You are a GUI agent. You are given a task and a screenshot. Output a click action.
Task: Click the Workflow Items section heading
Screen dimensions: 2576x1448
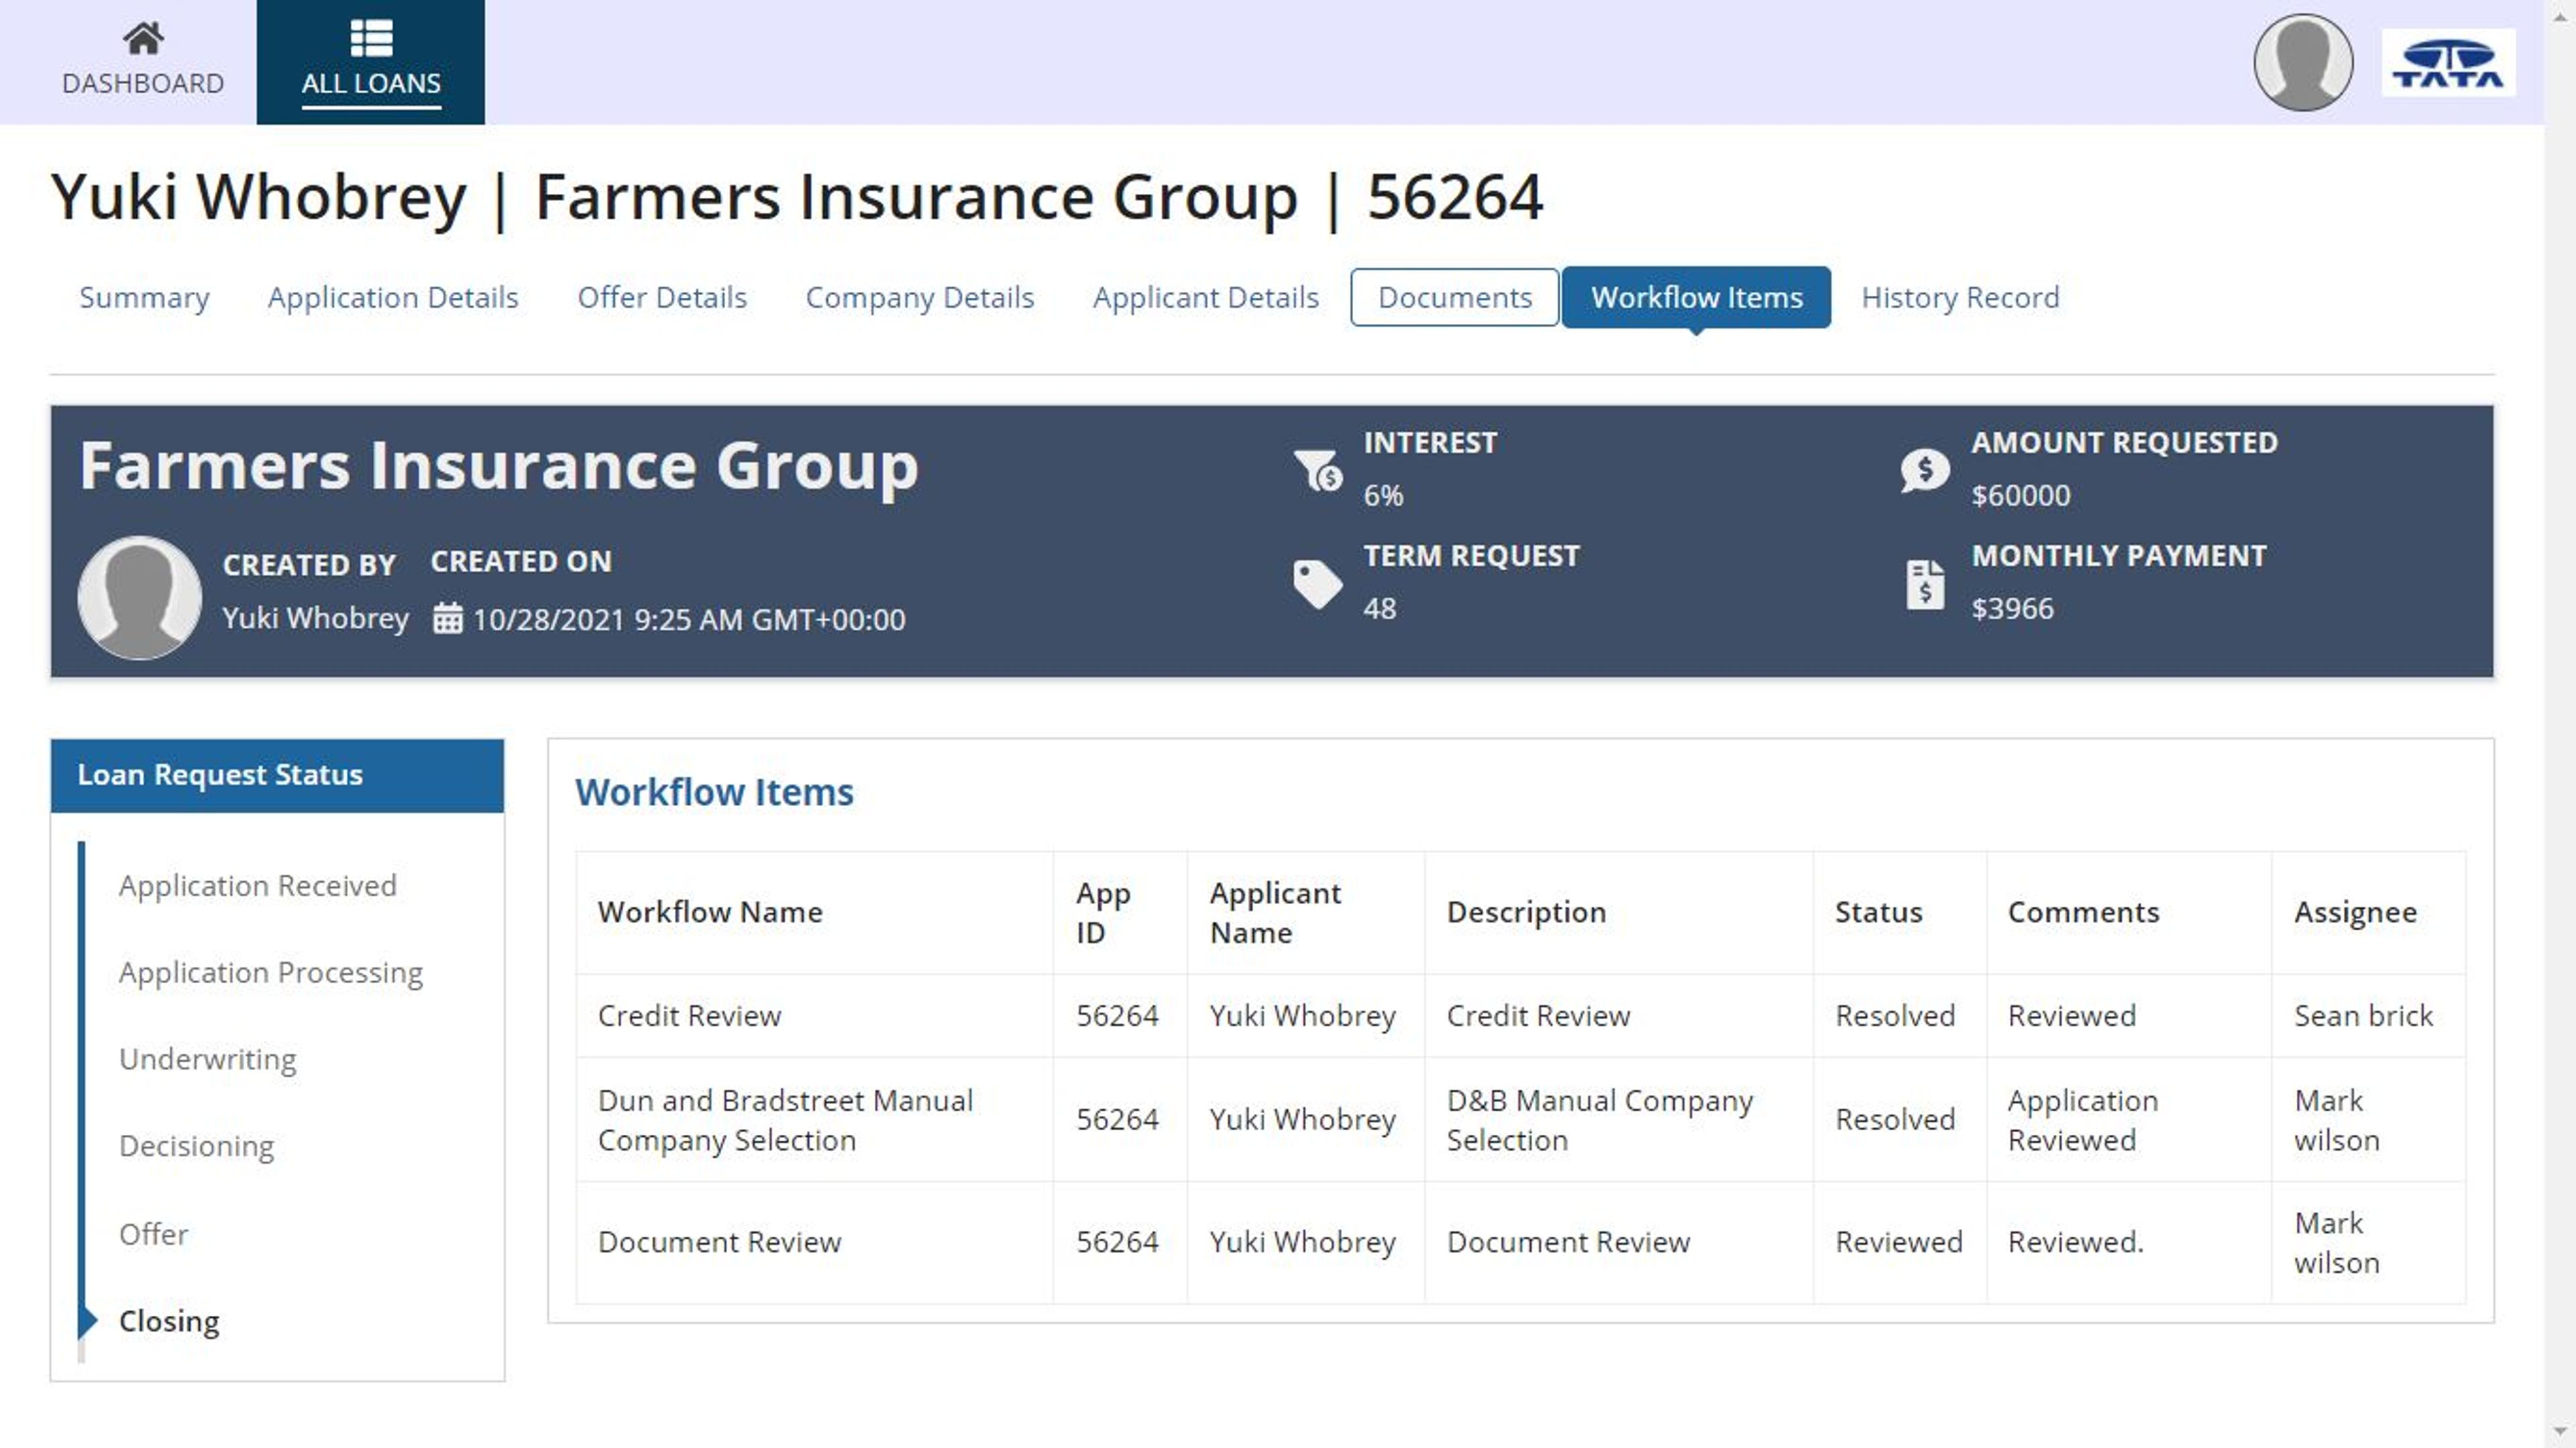tap(714, 792)
